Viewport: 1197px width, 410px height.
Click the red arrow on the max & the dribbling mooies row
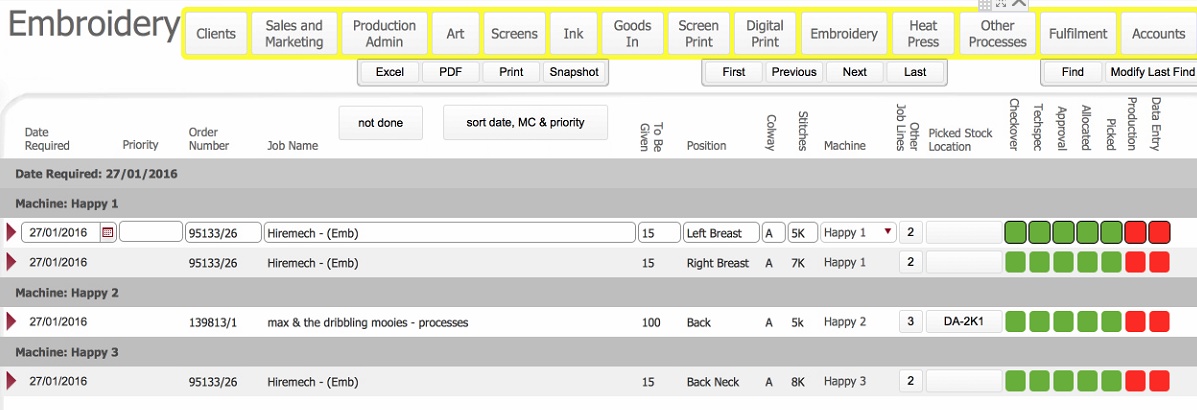pyautogui.click(x=12, y=322)
